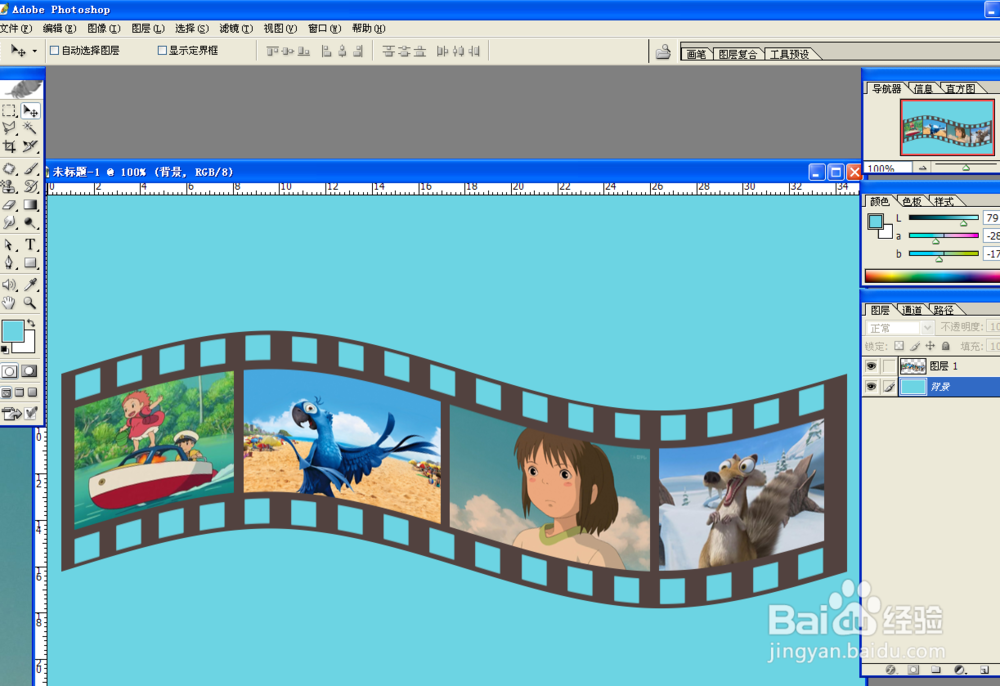Choose Standard Screen mode

(6, 393)
